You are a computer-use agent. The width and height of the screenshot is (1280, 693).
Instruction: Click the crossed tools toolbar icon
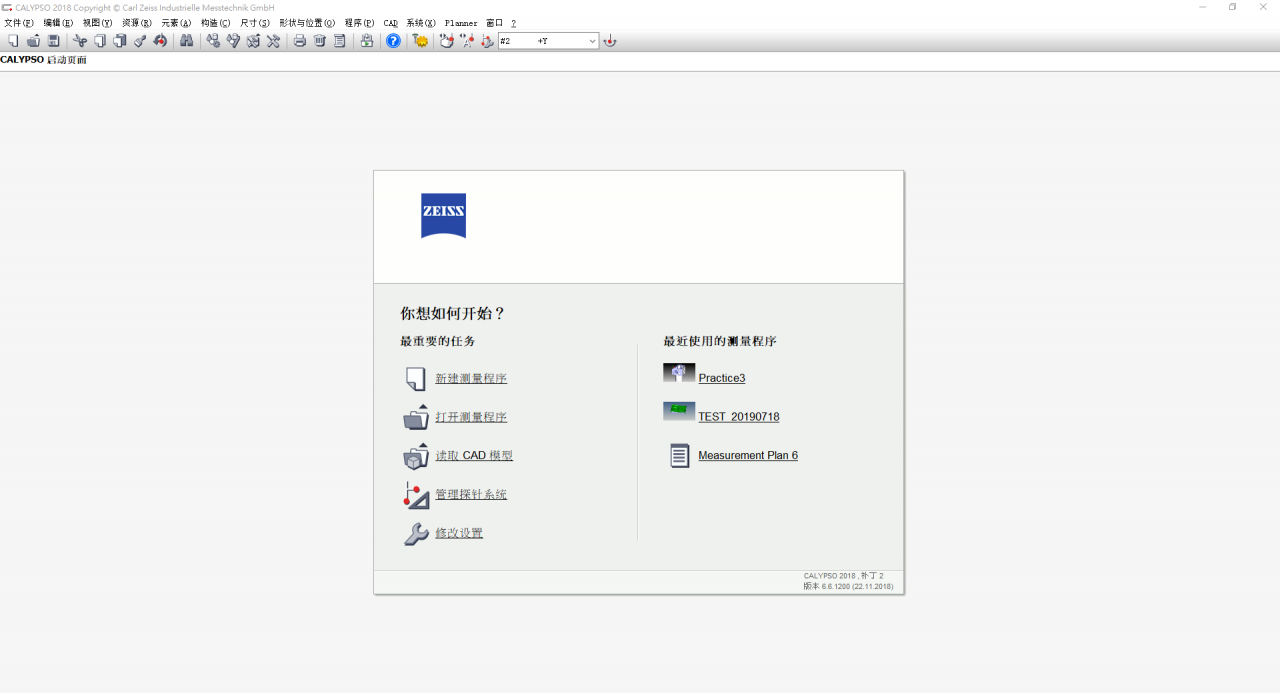coord(273,41)
